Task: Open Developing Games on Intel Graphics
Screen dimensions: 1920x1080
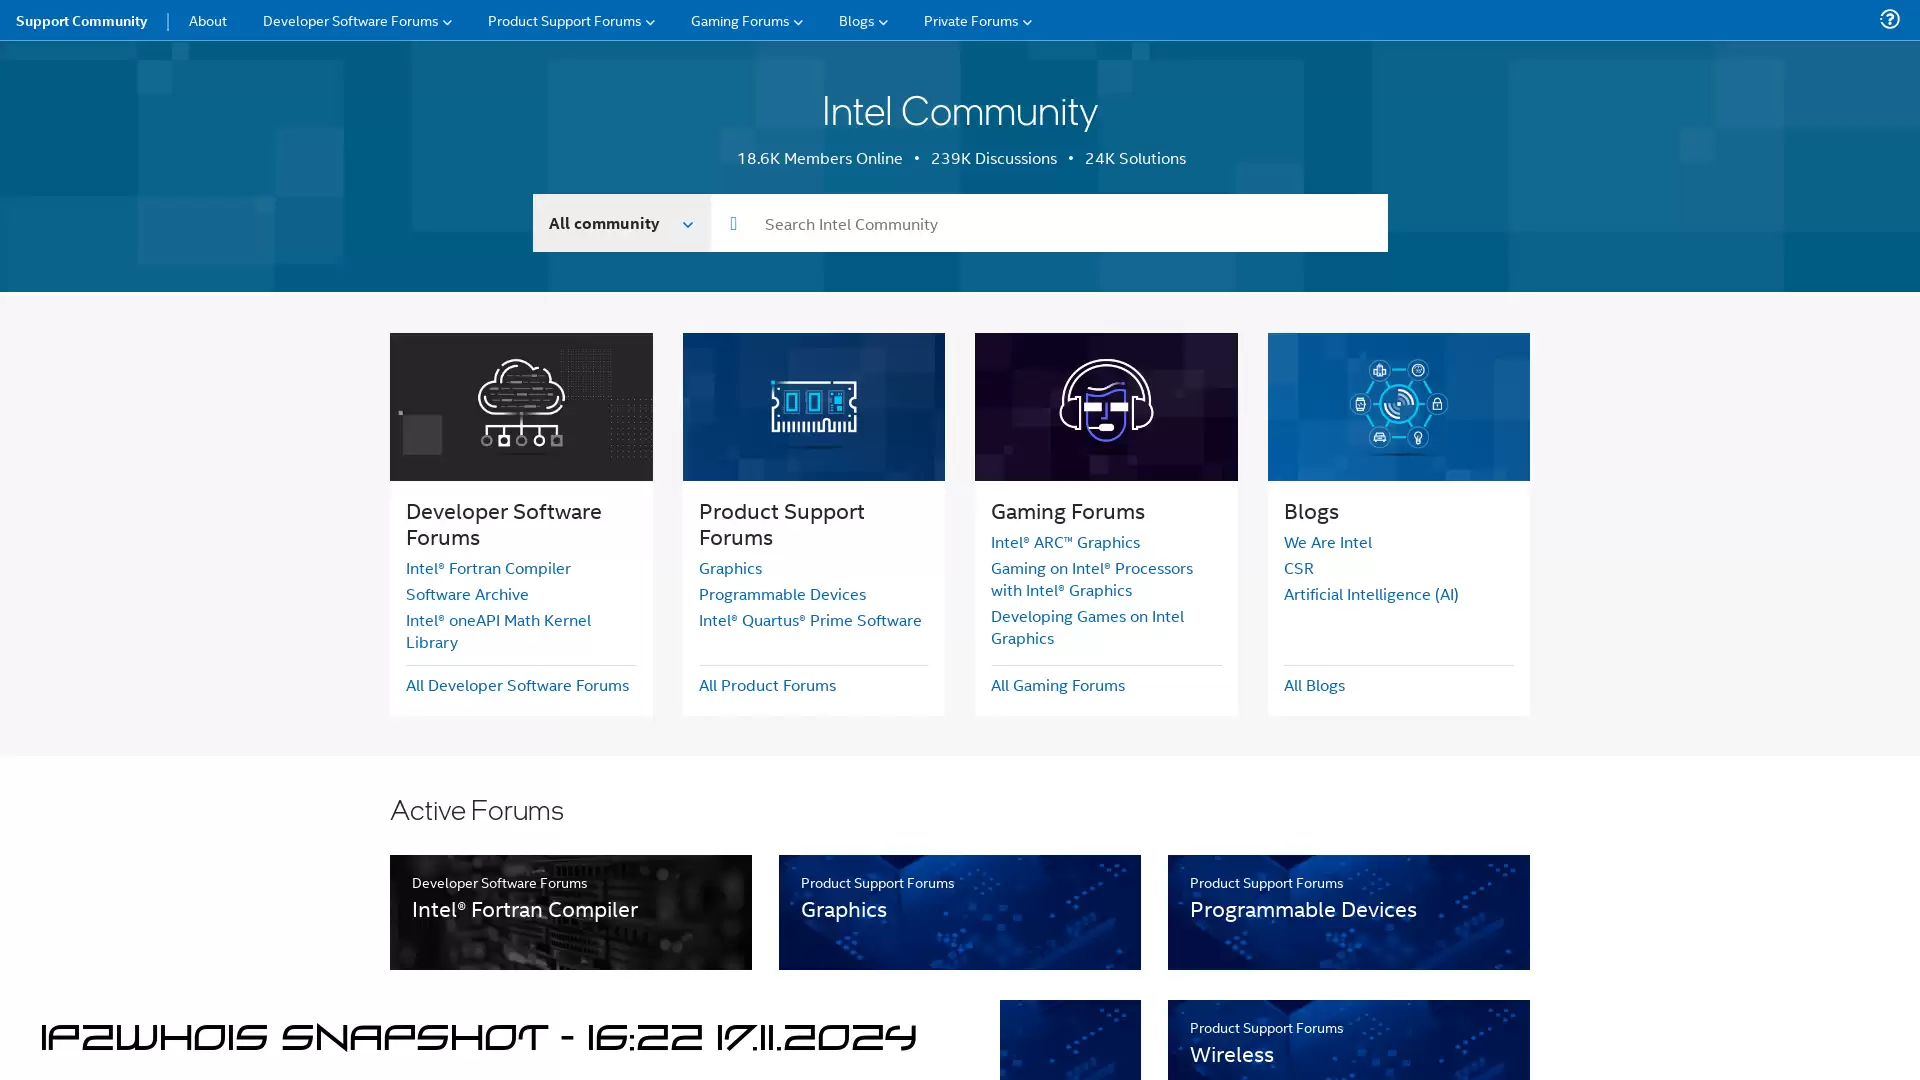Action: 1087,627
